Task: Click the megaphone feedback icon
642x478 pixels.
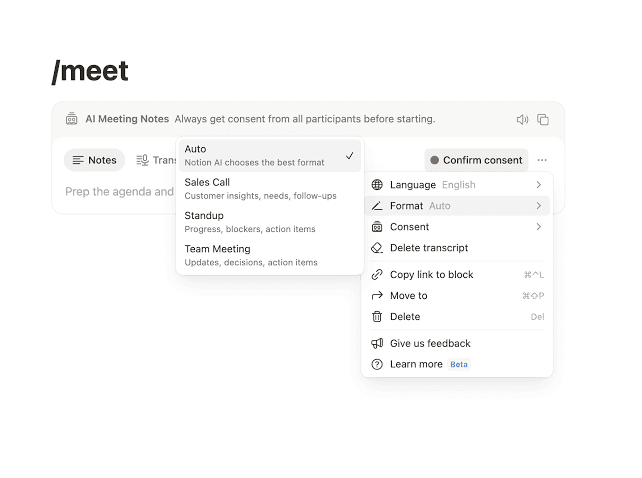Action: pos(377,343)
